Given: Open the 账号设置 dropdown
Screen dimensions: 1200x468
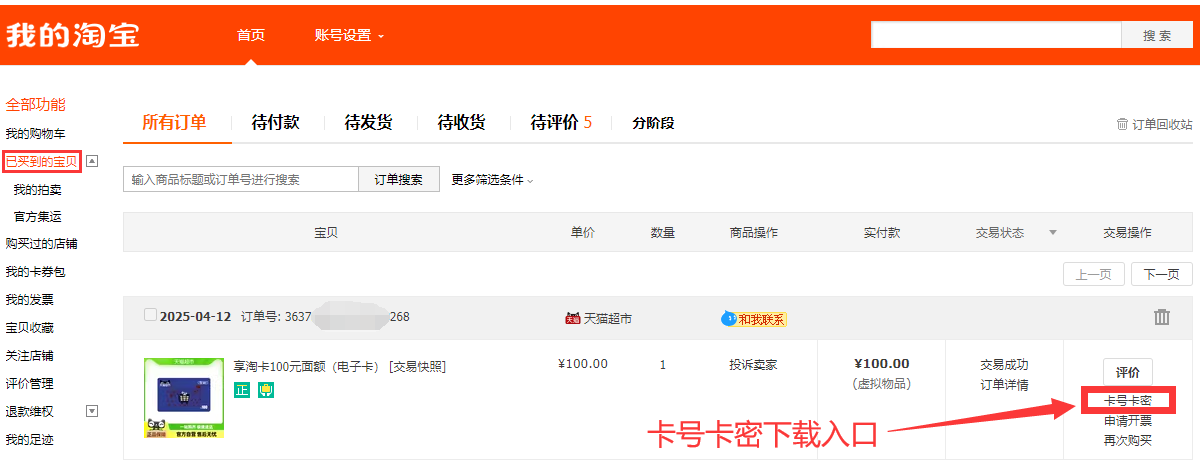Looking at the screenshot, I should [349, 35].
